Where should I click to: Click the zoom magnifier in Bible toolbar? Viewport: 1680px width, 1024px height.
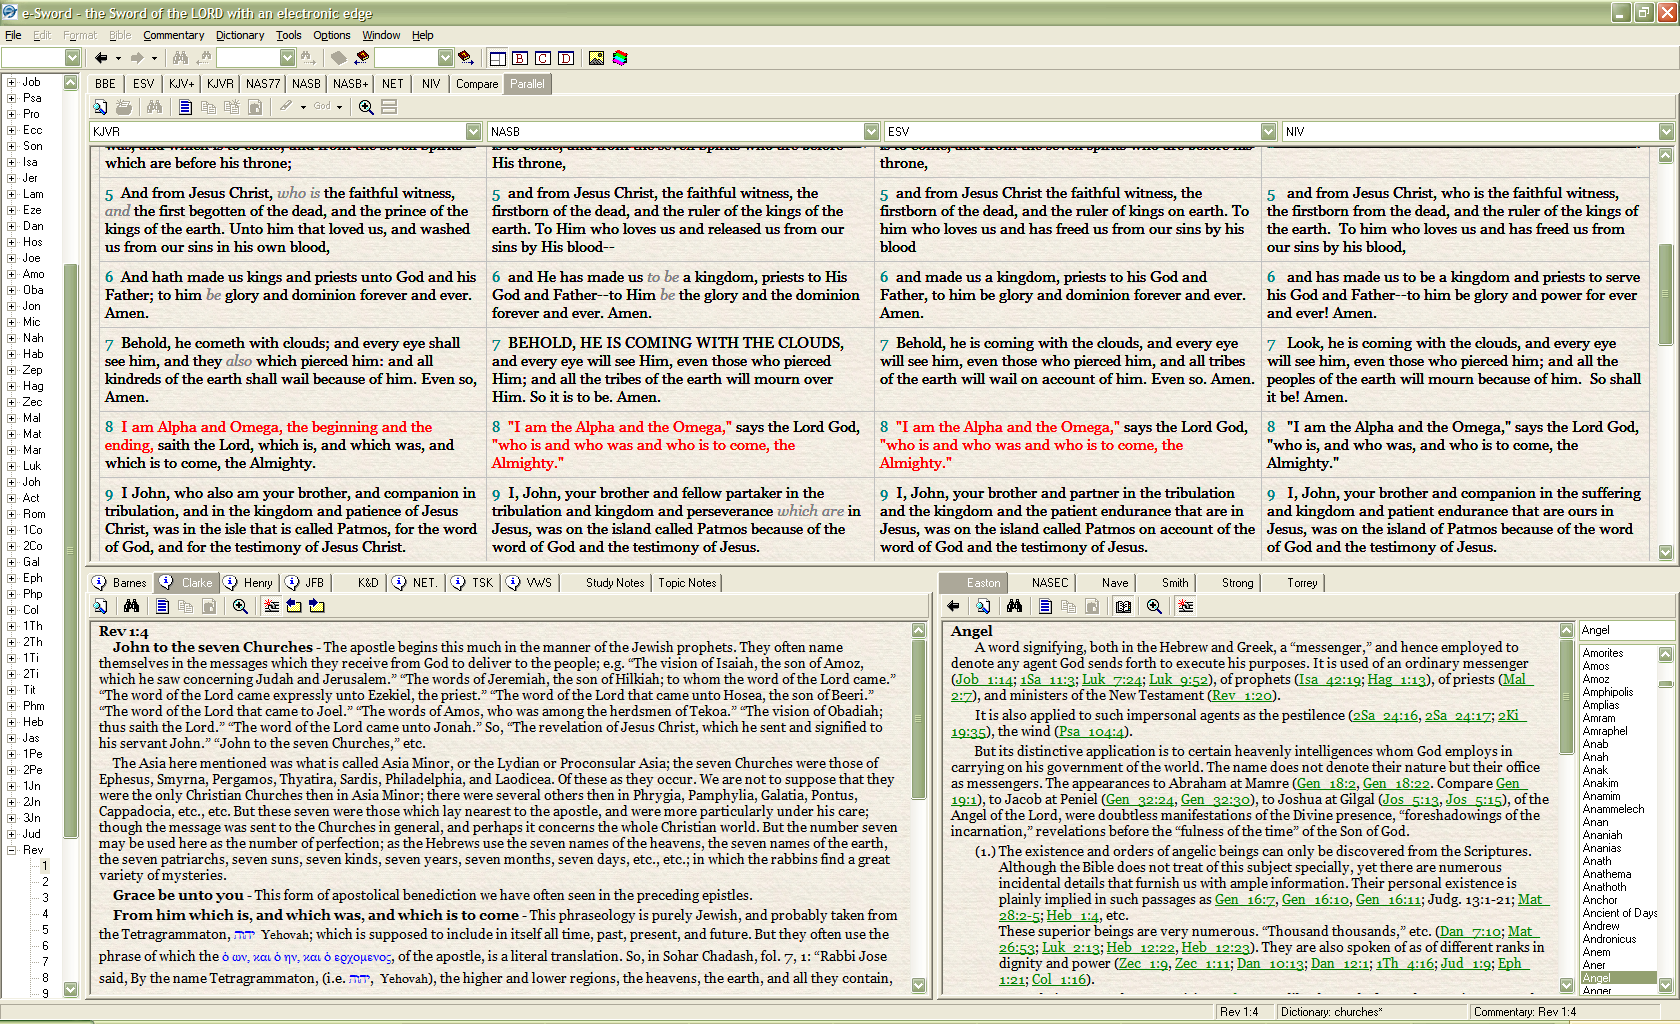tap(366, 106)
